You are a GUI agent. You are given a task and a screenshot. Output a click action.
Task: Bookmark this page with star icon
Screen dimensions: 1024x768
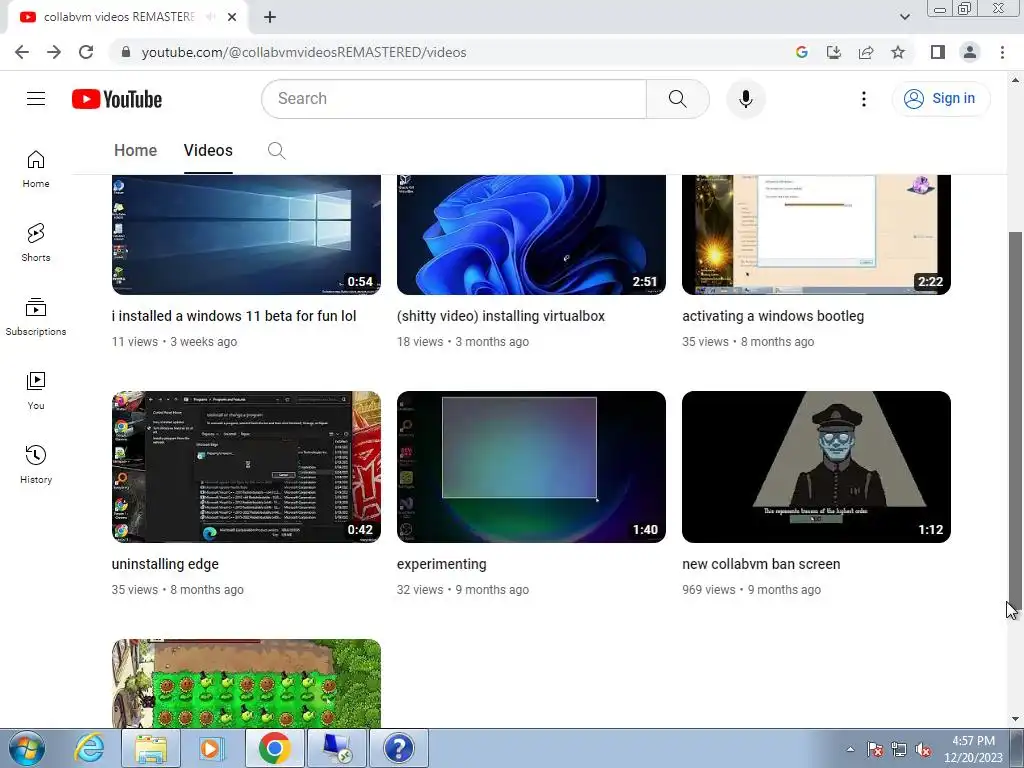coord(898,52)
